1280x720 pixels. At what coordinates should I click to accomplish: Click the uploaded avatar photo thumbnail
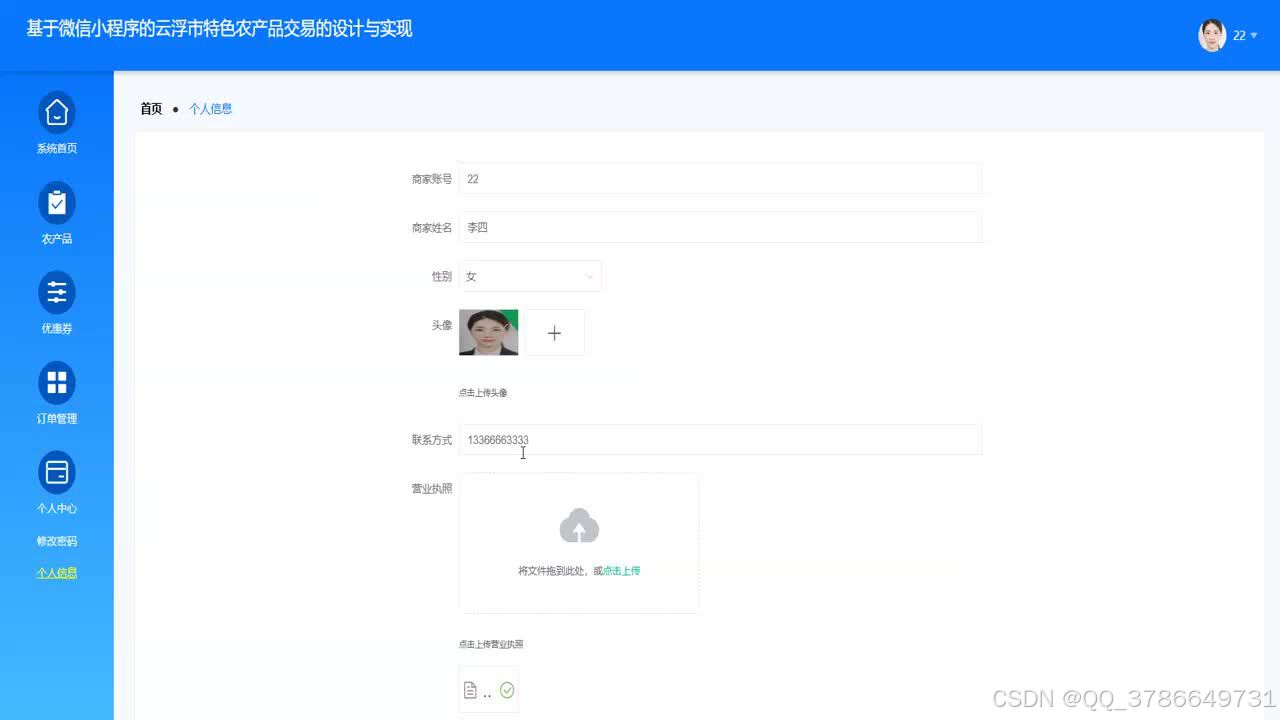click(x=487, y=332)
